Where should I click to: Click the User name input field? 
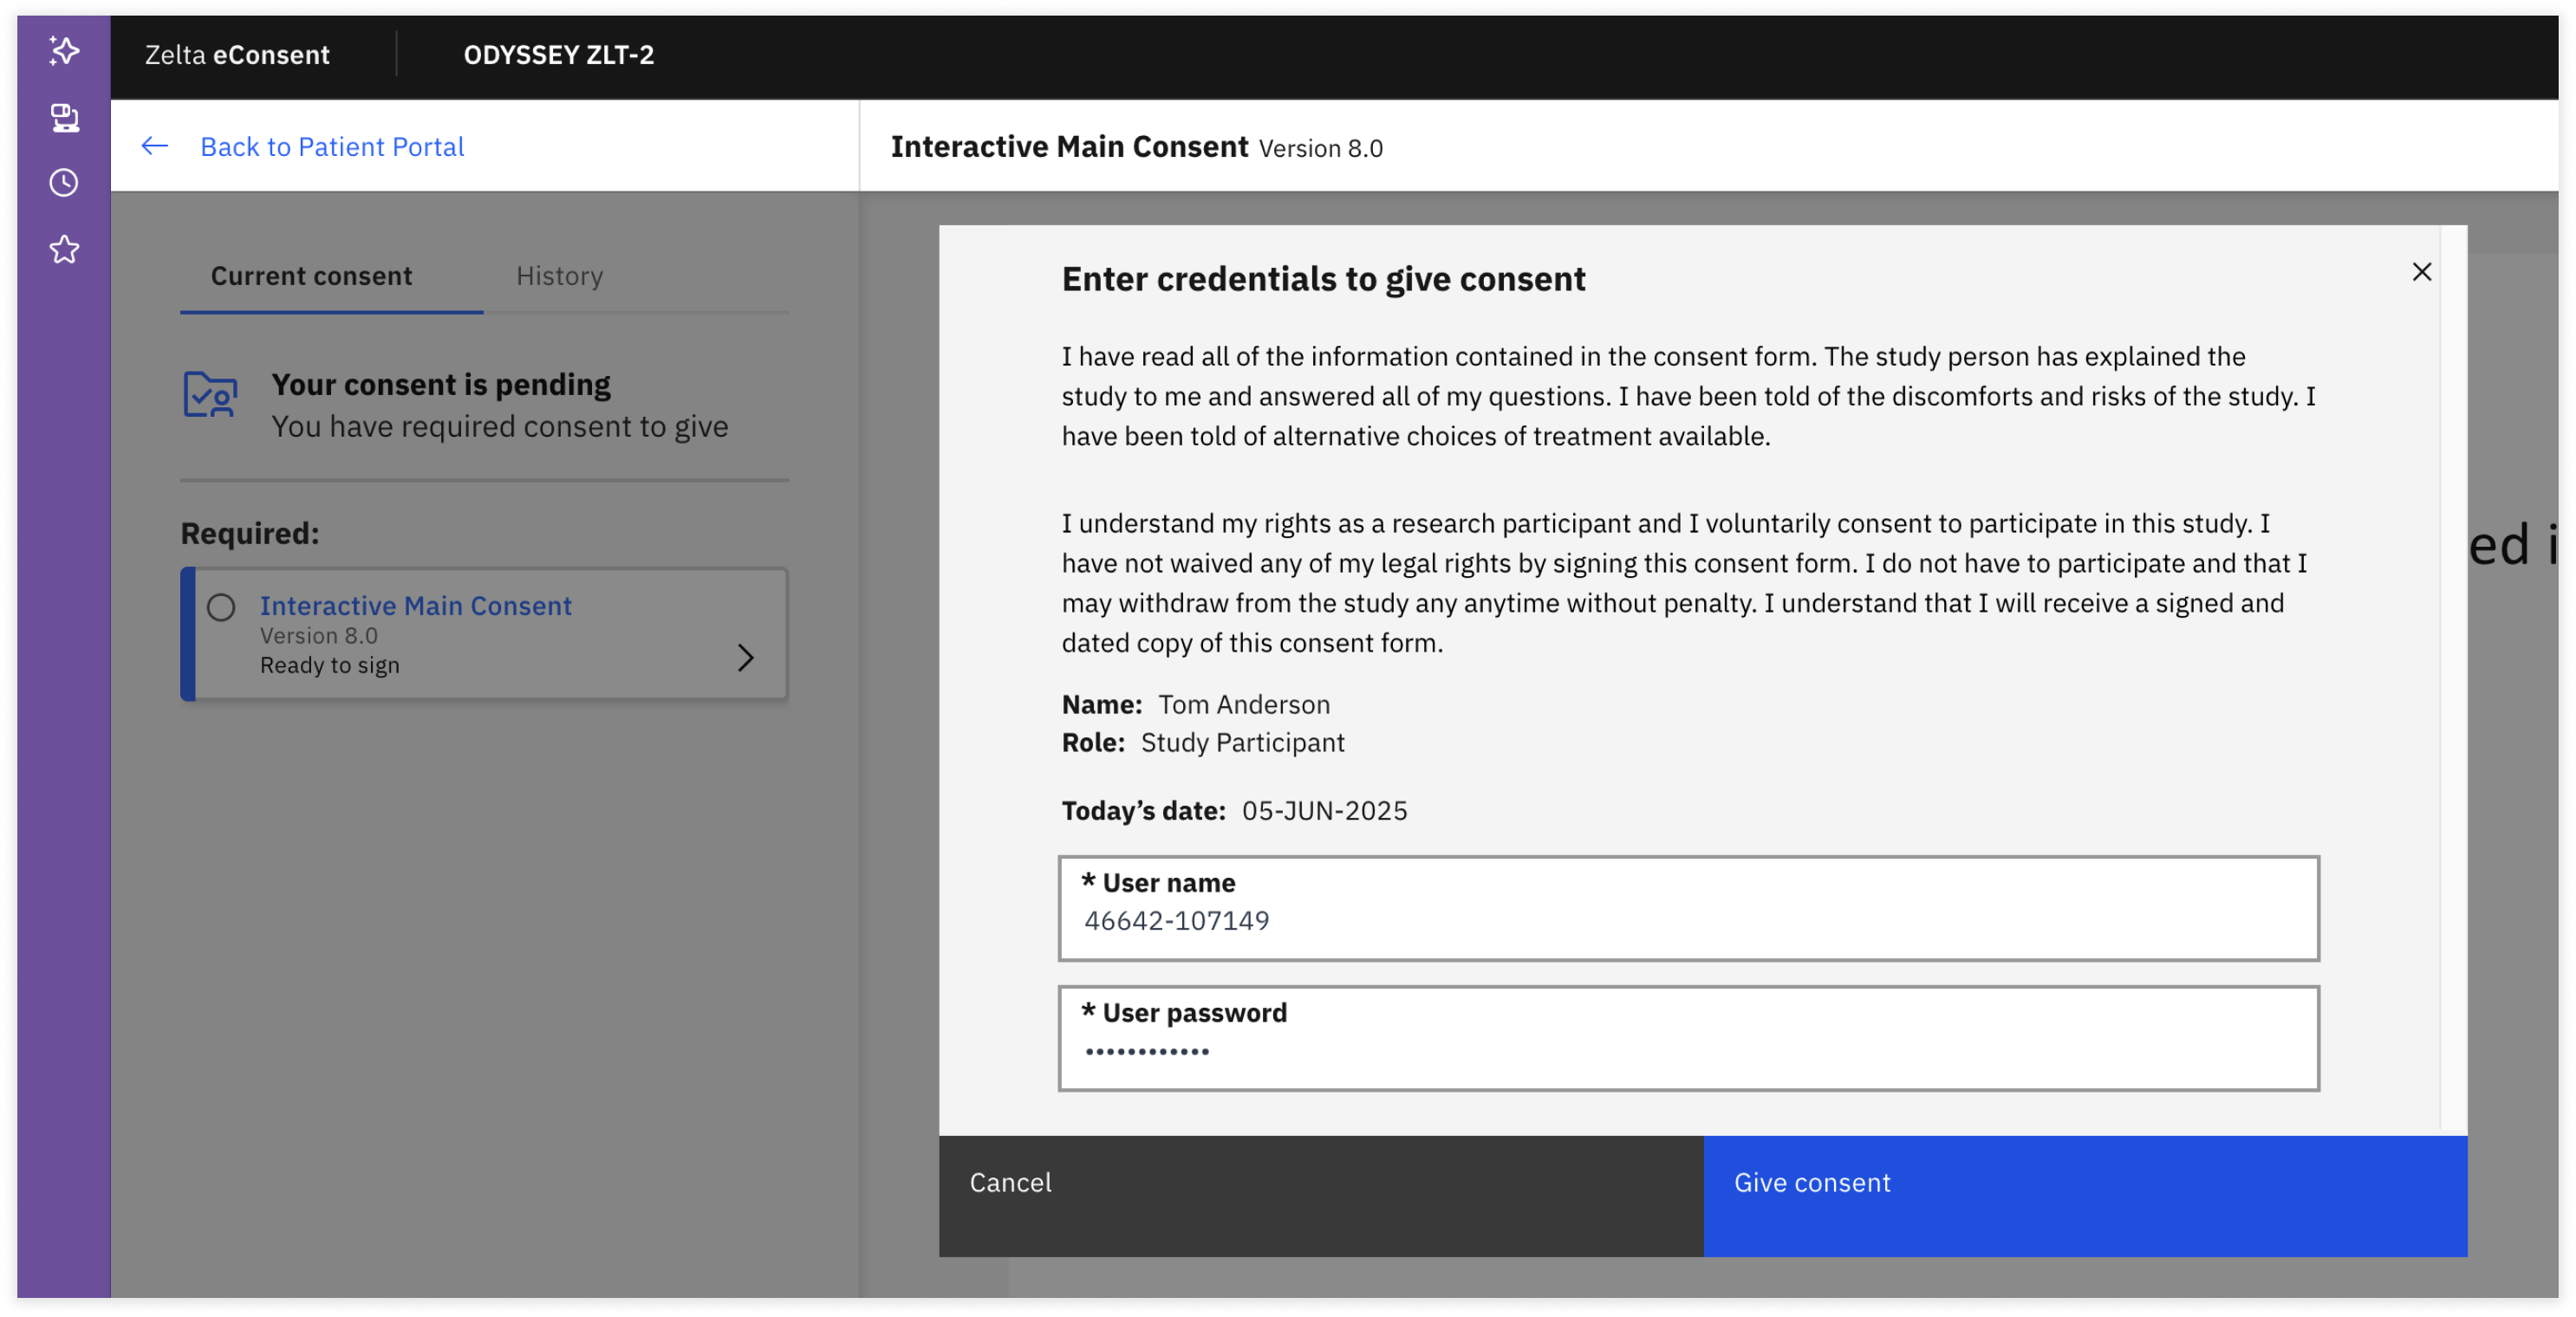tap(1688, 908)
